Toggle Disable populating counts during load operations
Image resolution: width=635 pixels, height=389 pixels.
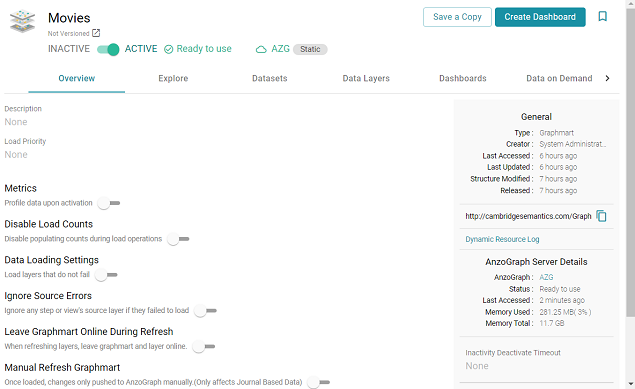point(178,239)
